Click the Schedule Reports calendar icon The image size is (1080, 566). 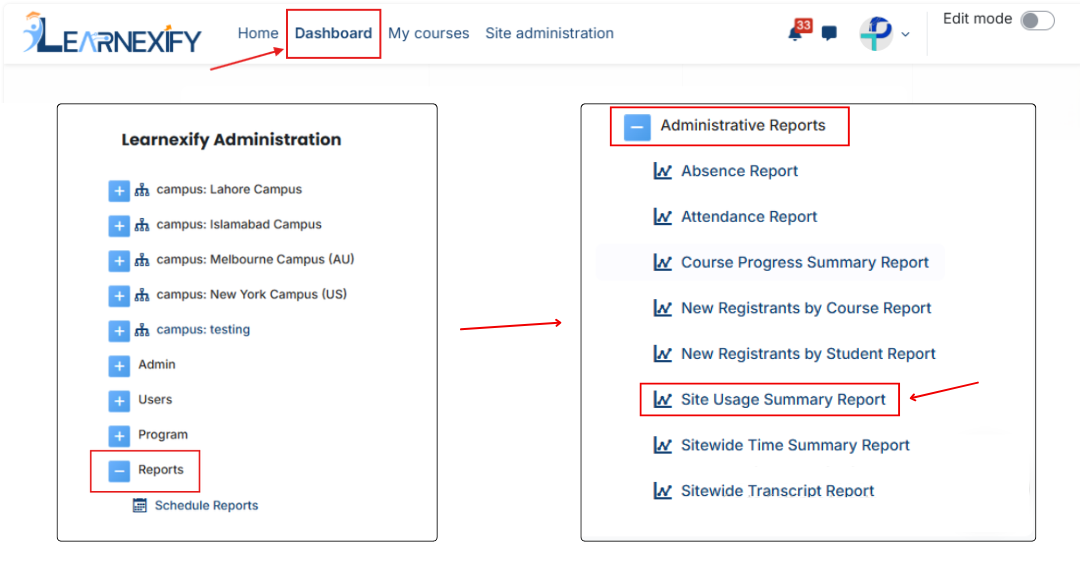[140, 505]
